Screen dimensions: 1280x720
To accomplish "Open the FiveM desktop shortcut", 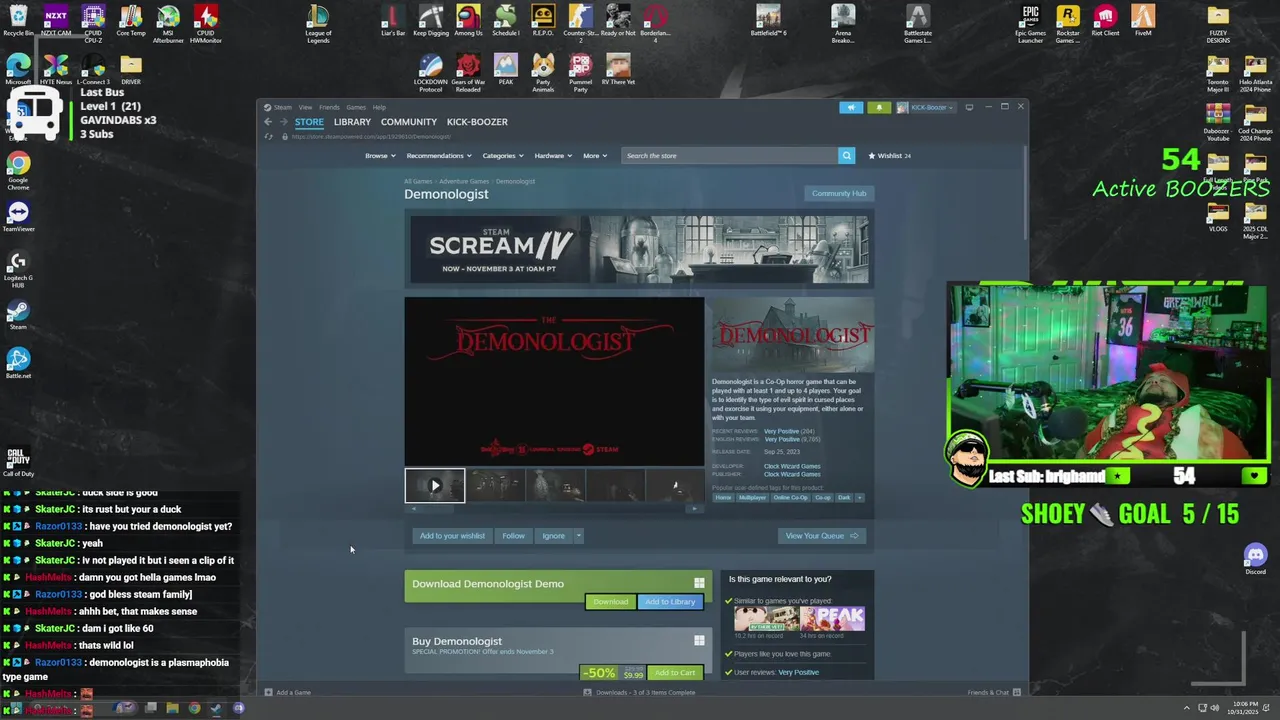I will pyautogui.click(x=1143, y=21).
